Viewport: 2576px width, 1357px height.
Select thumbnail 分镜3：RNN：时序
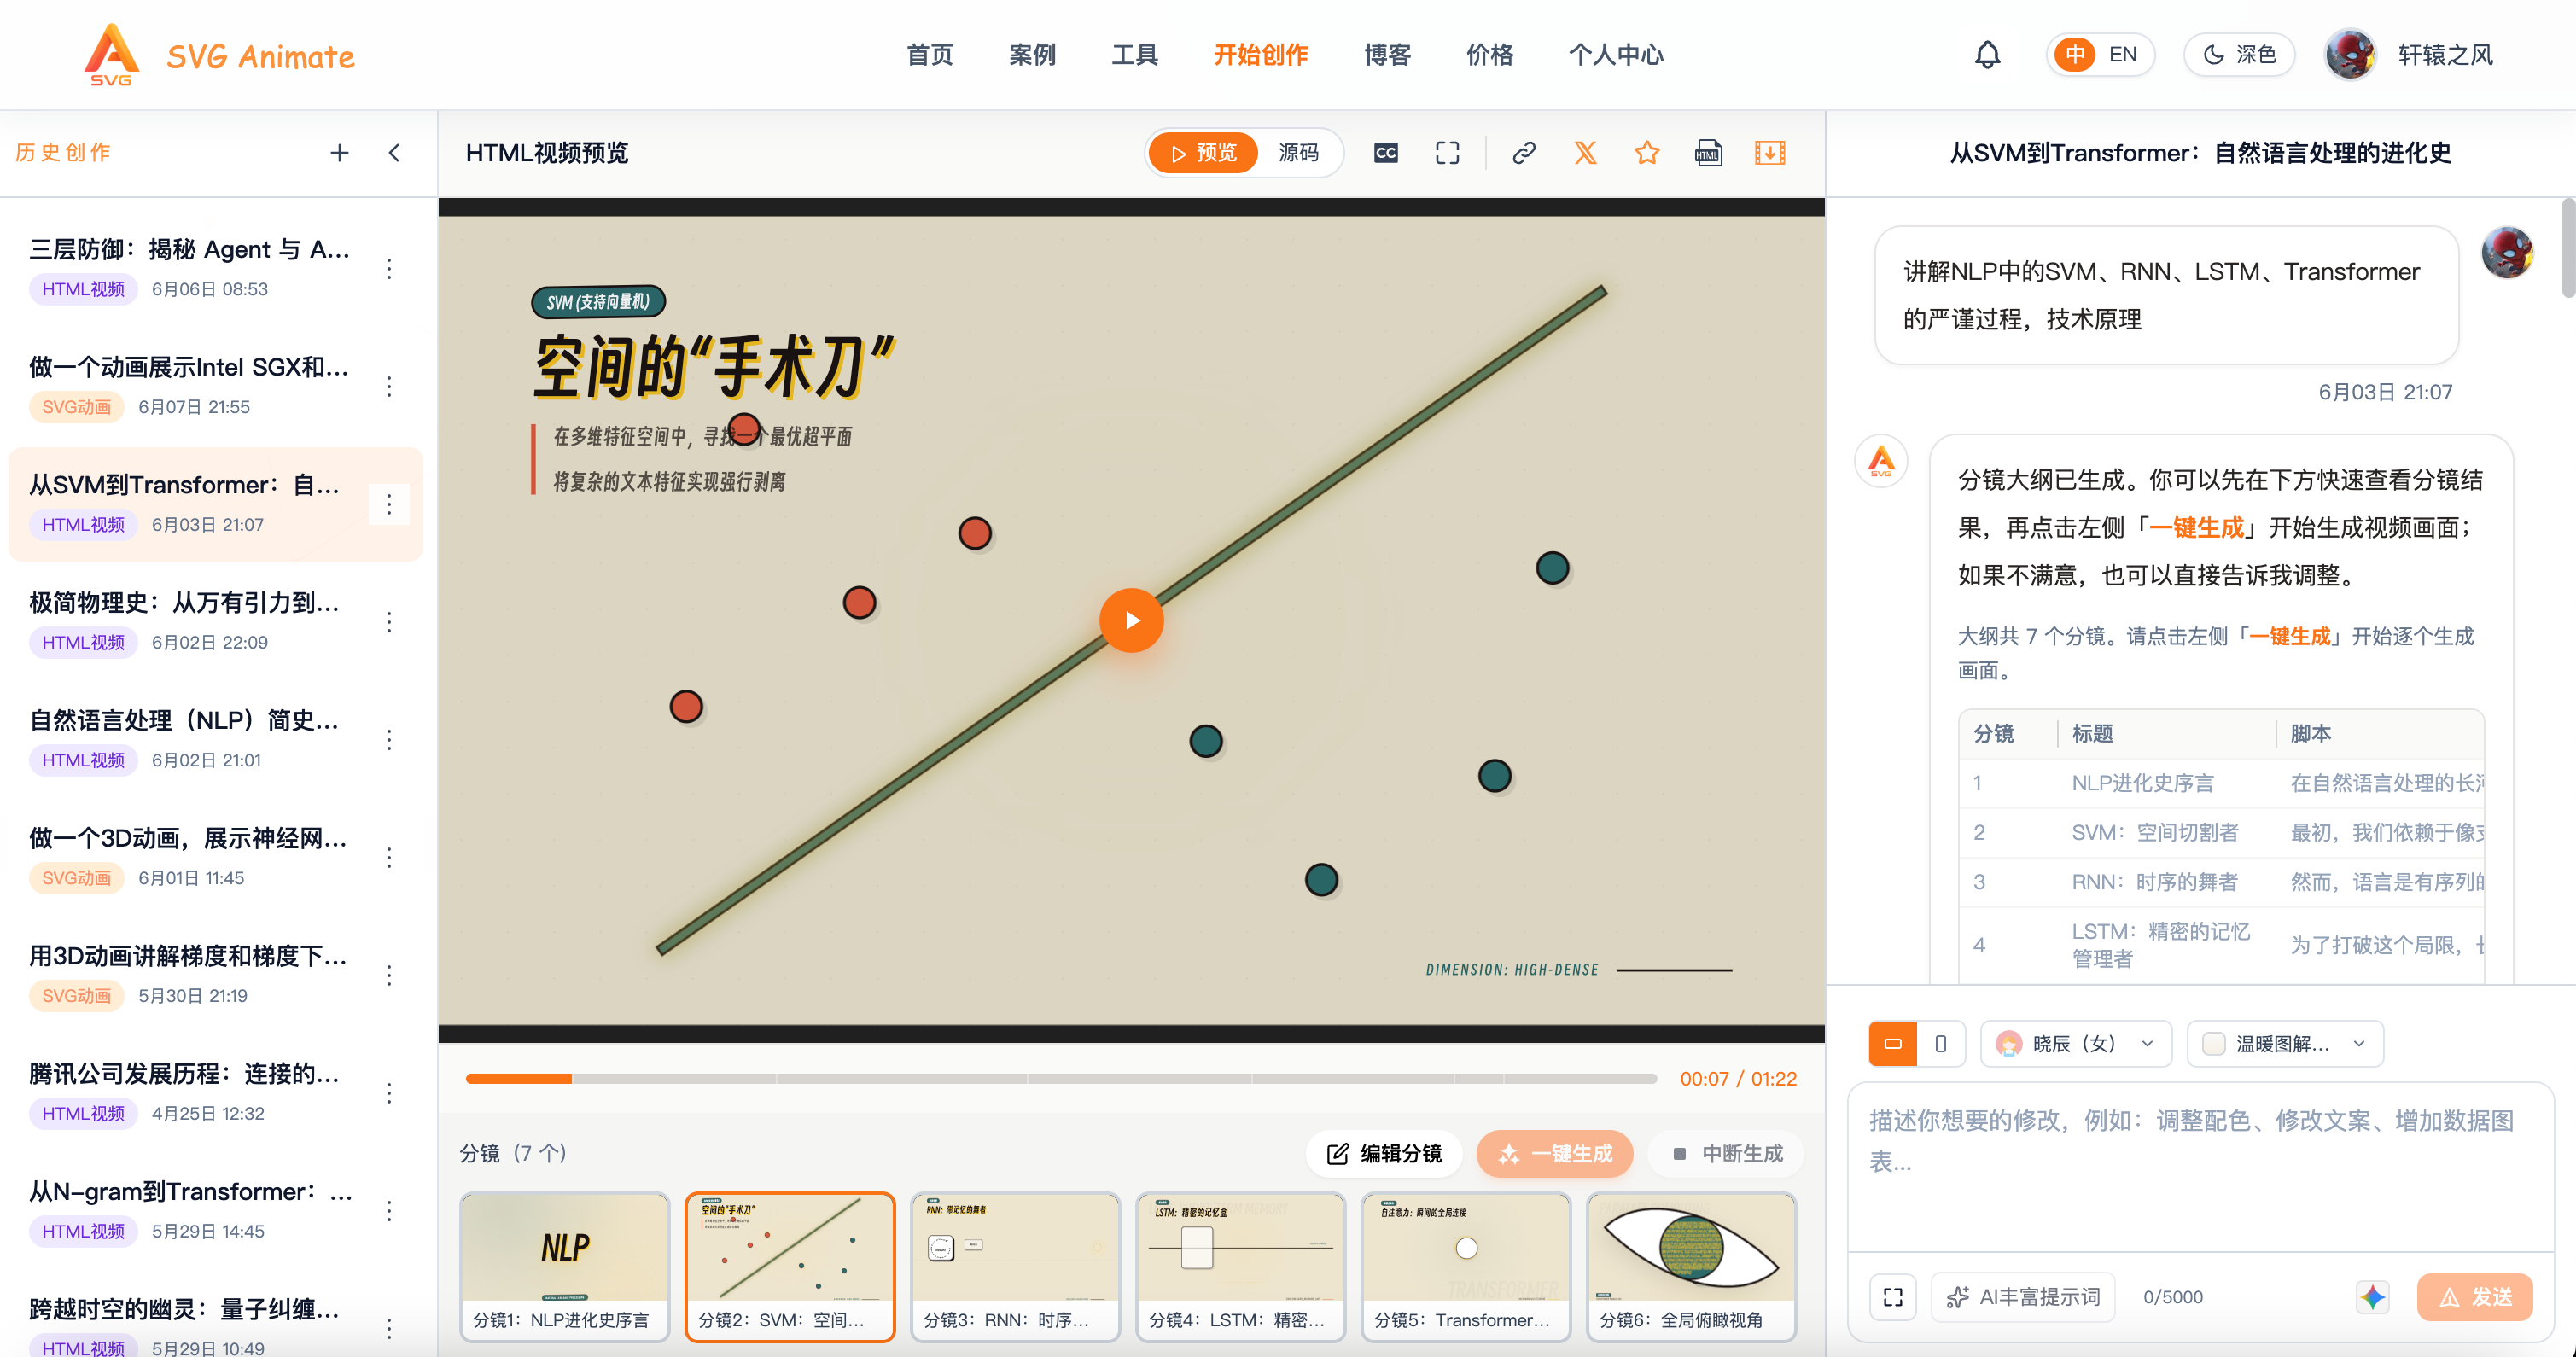click(x=1015, y=1266)
